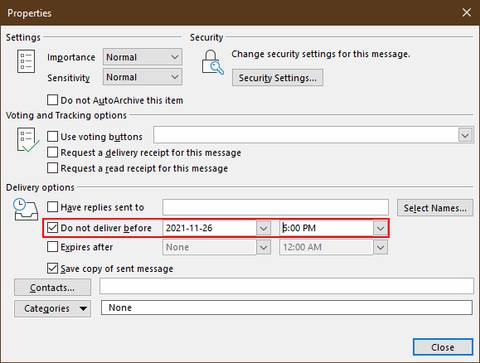Click the Select Names button

click(x=435, y=208)
